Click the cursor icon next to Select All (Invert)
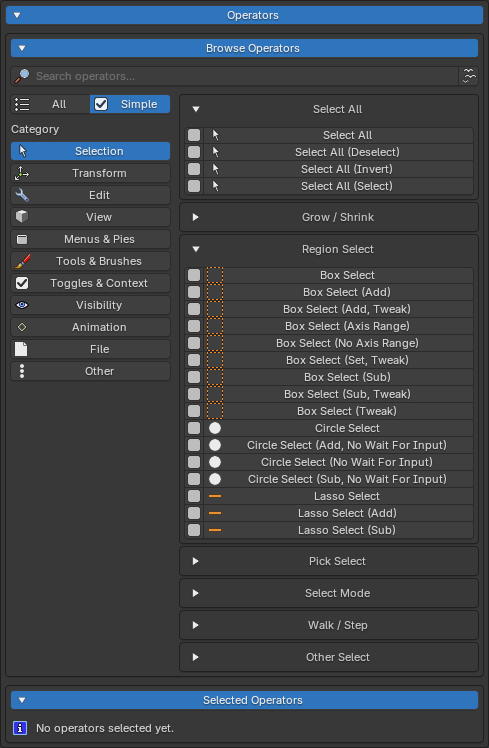Image resolution: width=489 pixels, height=748 pixels. pos(216,169)
